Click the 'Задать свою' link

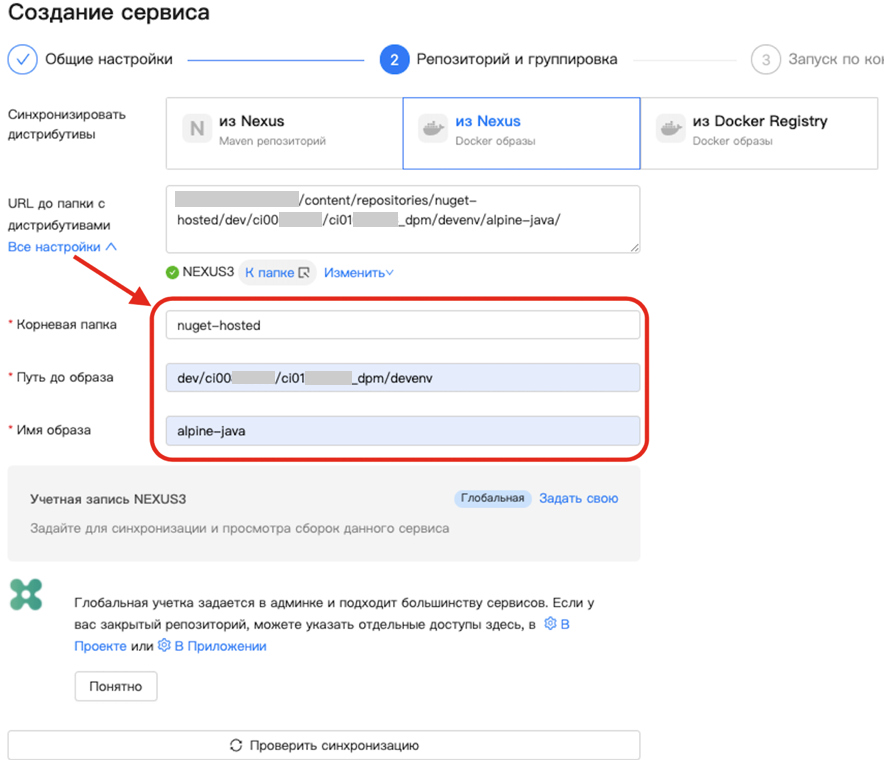(578, 498)
